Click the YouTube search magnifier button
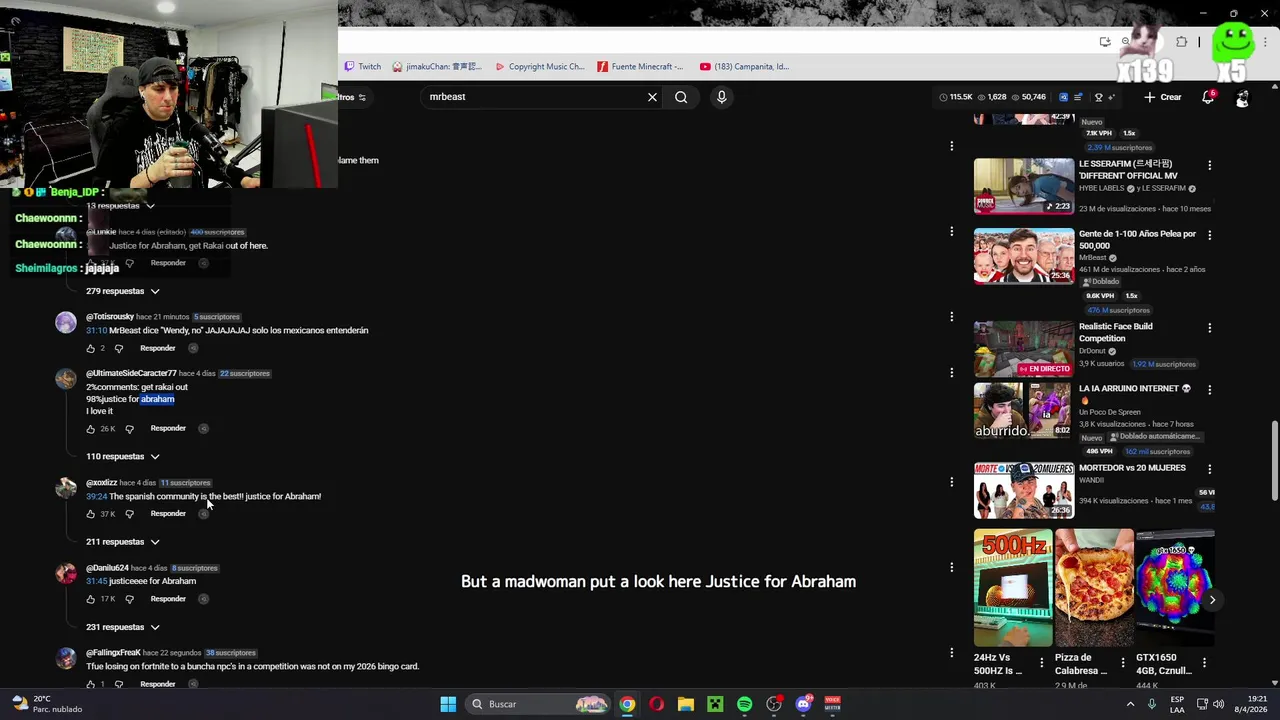Viewport: 1280px width, 720px height. coord(681,97)
